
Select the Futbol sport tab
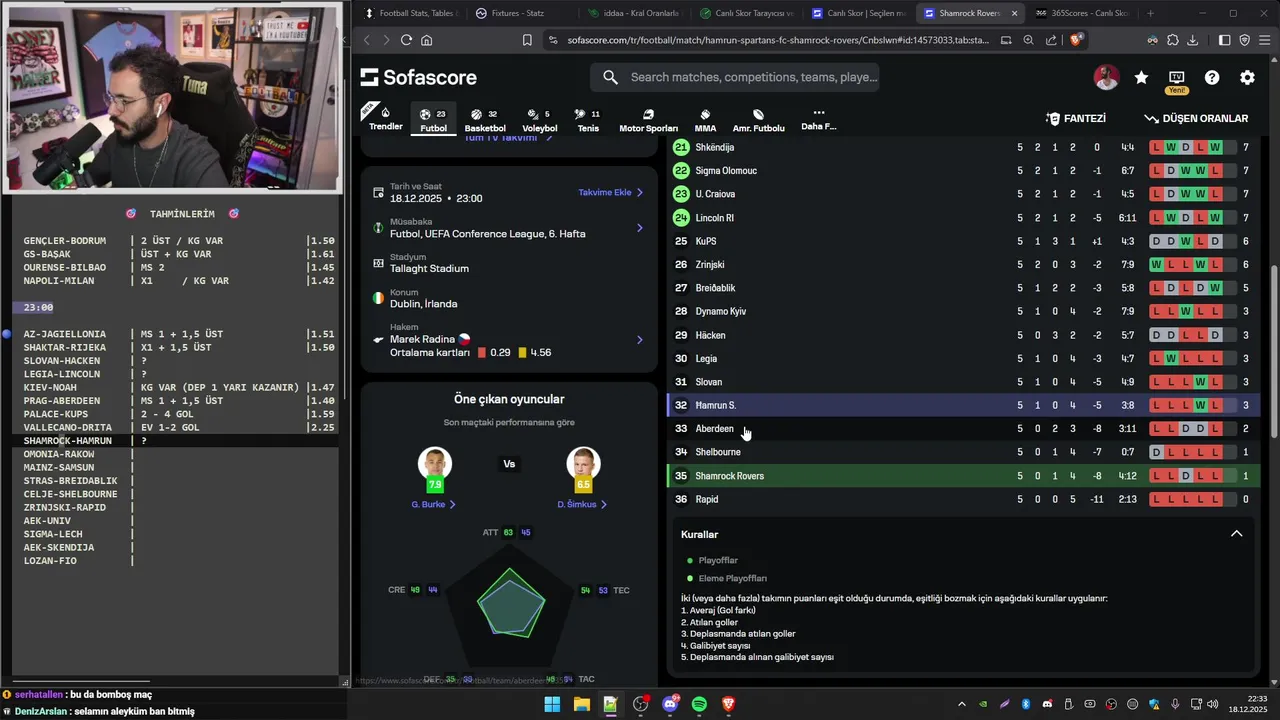tap(433, 120)
